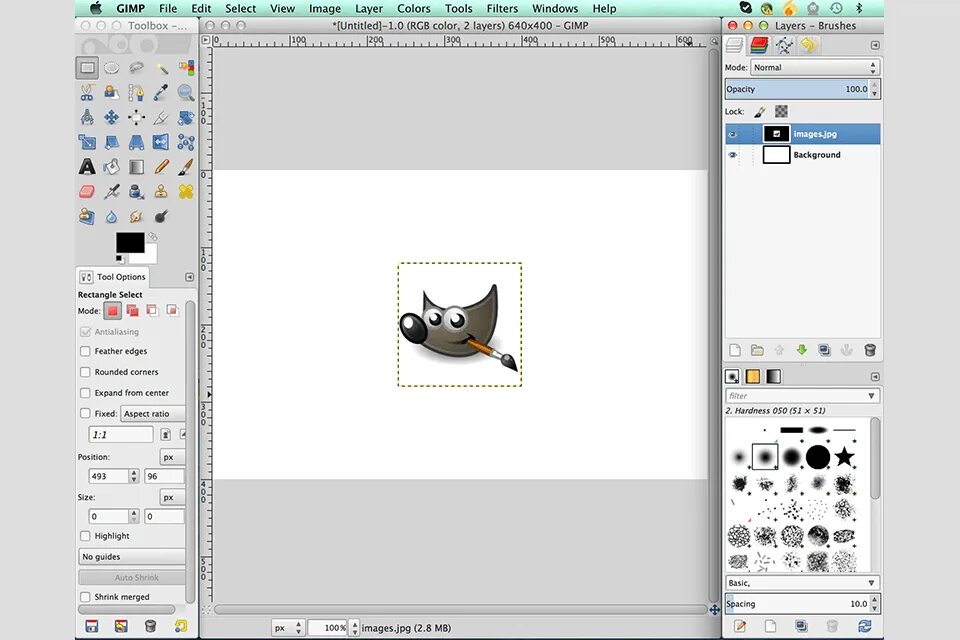Enable Rounded corners checkbox
The width and height of the screenshot is (960, 640).
85,372
